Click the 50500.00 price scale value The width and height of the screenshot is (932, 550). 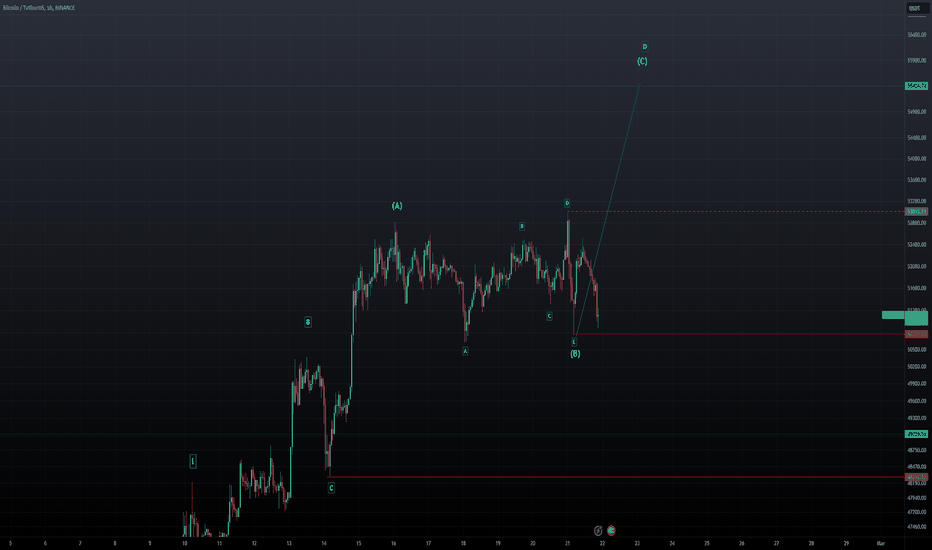[x=917, y=350]
